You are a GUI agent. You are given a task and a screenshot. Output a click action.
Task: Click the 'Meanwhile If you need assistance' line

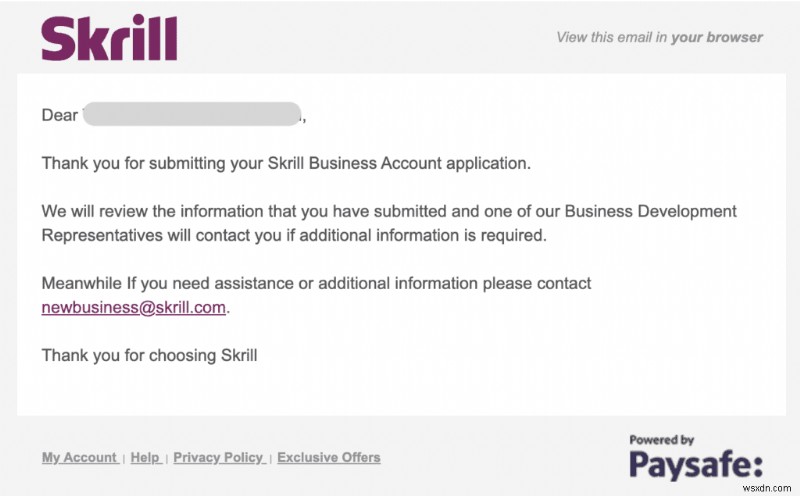click(200, 284)
